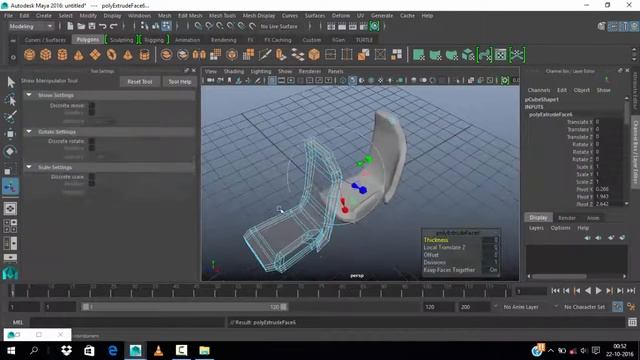Image resolution: width=640 pixels, height=360 pixels.
Task: Open File Explorer from the taskbar
Action: [204, 350]
